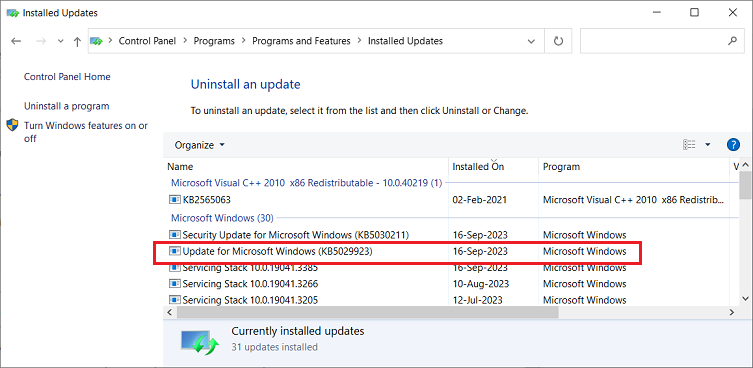The height and width of the screenshot is (368, 753).
Task: Collapse the Microsoft Visual C++ 2010 group
Action: click(x=307, y=183)
